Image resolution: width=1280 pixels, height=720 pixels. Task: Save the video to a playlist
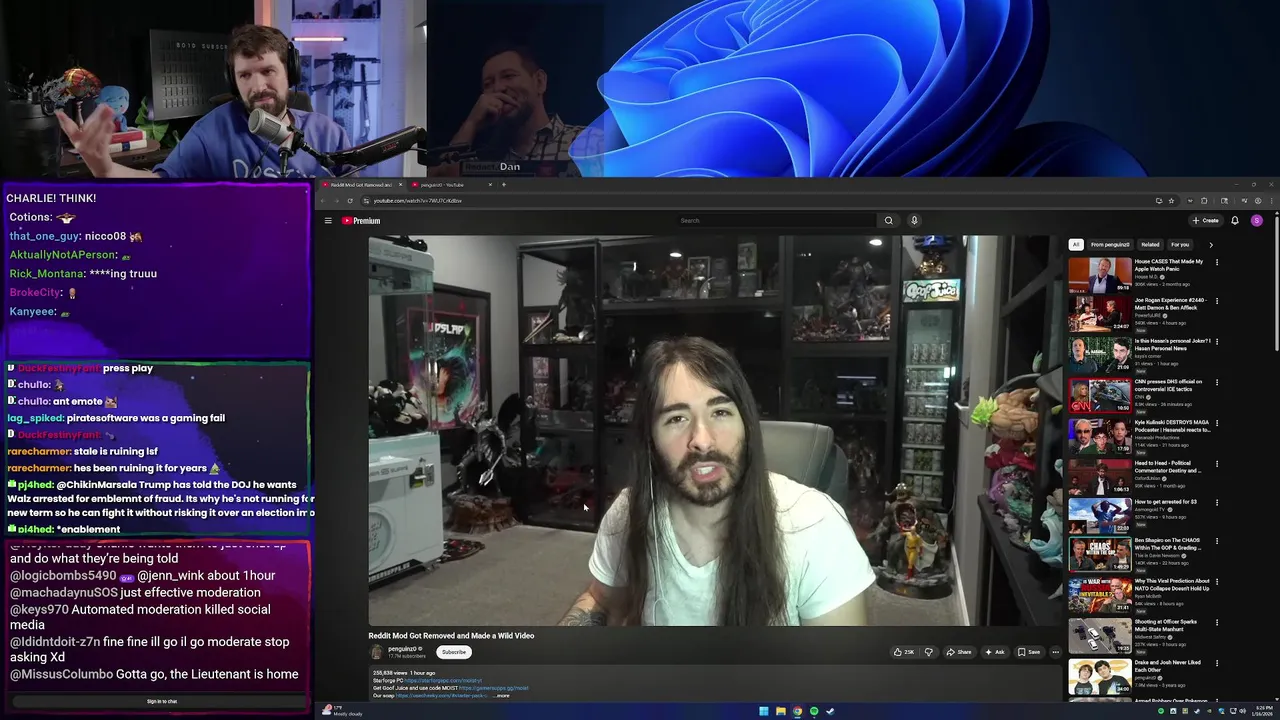click(1029, 652)
